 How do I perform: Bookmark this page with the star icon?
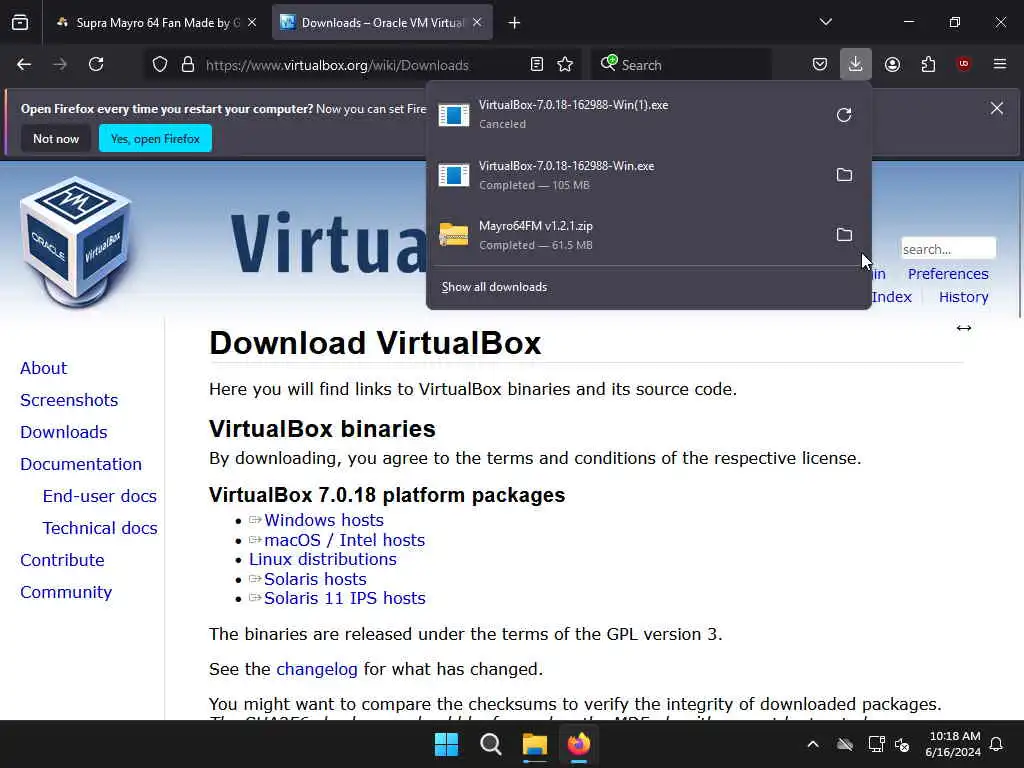point(566,65)
